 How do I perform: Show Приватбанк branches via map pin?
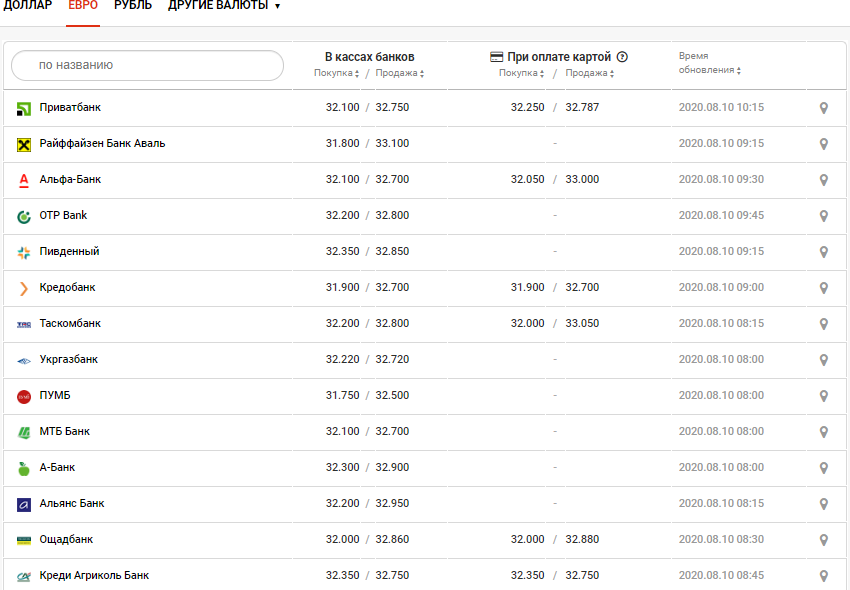pyautogui.click(x=823, y=108)
